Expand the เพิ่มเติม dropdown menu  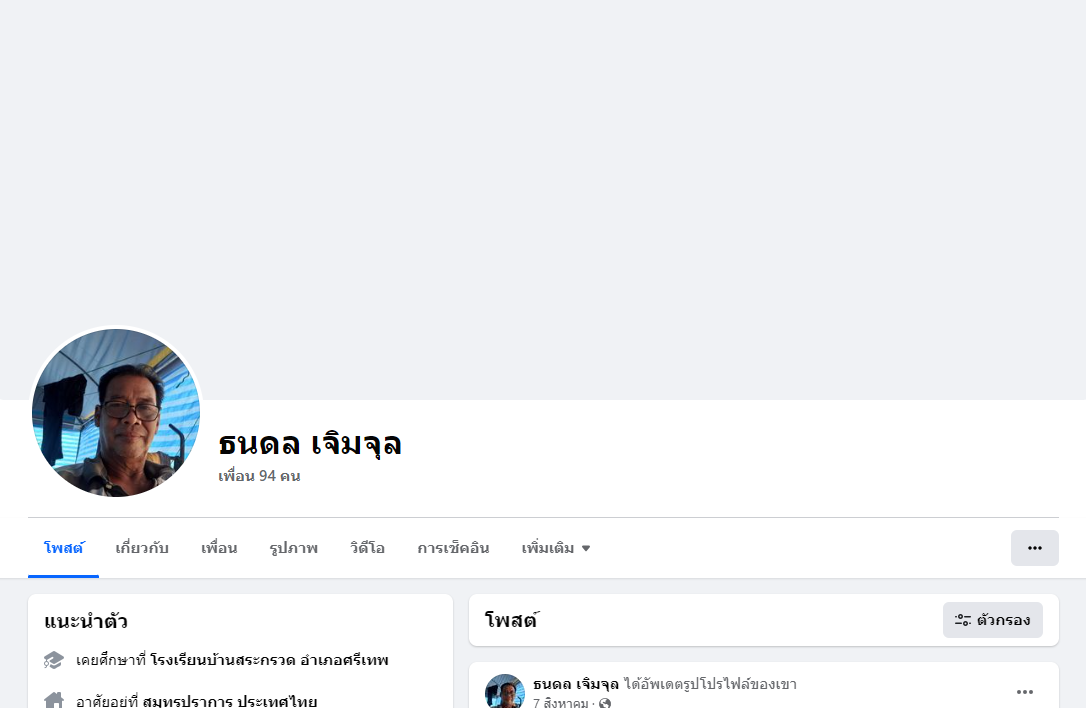click(x=555, y=548)
